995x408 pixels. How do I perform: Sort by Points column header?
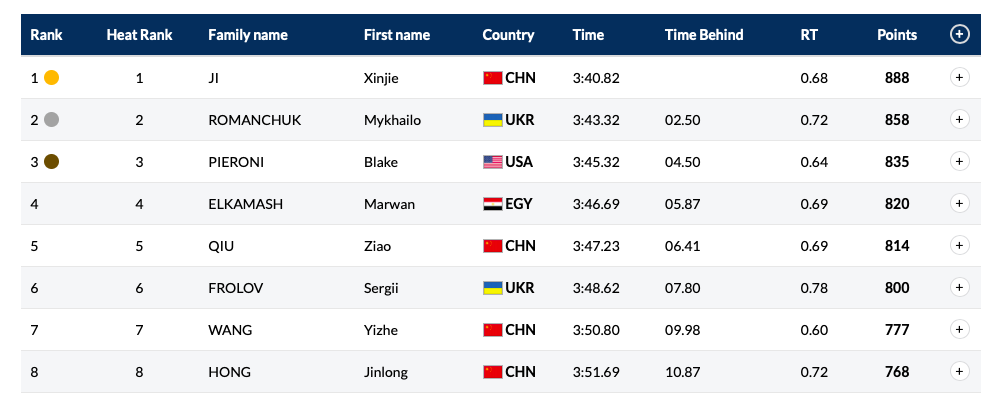897,35
